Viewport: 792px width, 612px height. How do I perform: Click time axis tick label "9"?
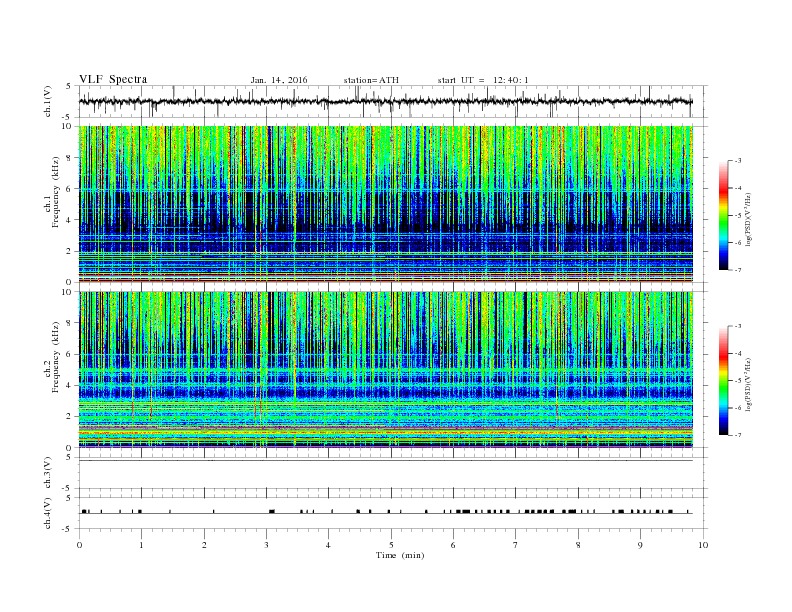(x=640, y=545)
